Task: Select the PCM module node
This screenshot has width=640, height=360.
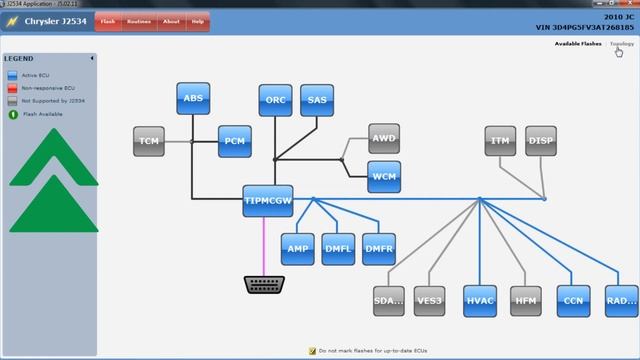Action: [x=235, y=141]
